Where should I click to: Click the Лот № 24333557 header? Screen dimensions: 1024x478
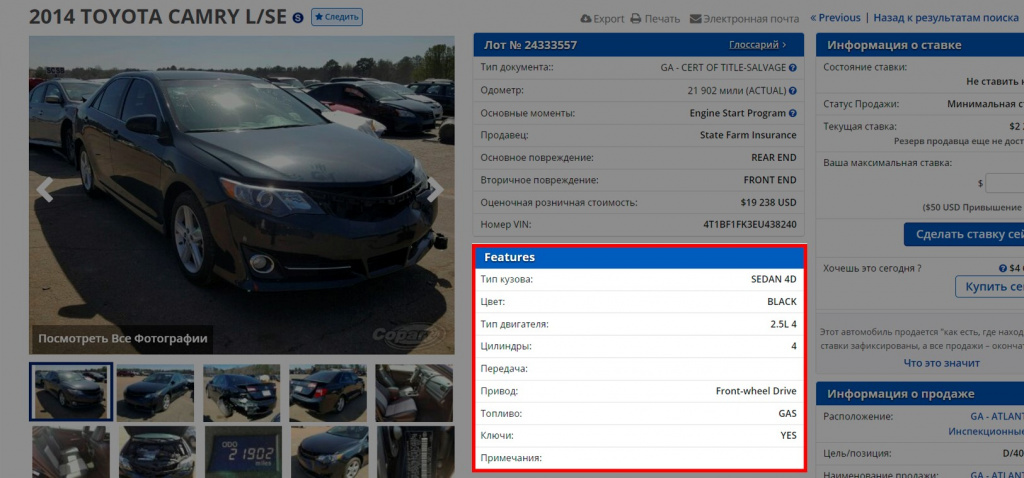530,45
